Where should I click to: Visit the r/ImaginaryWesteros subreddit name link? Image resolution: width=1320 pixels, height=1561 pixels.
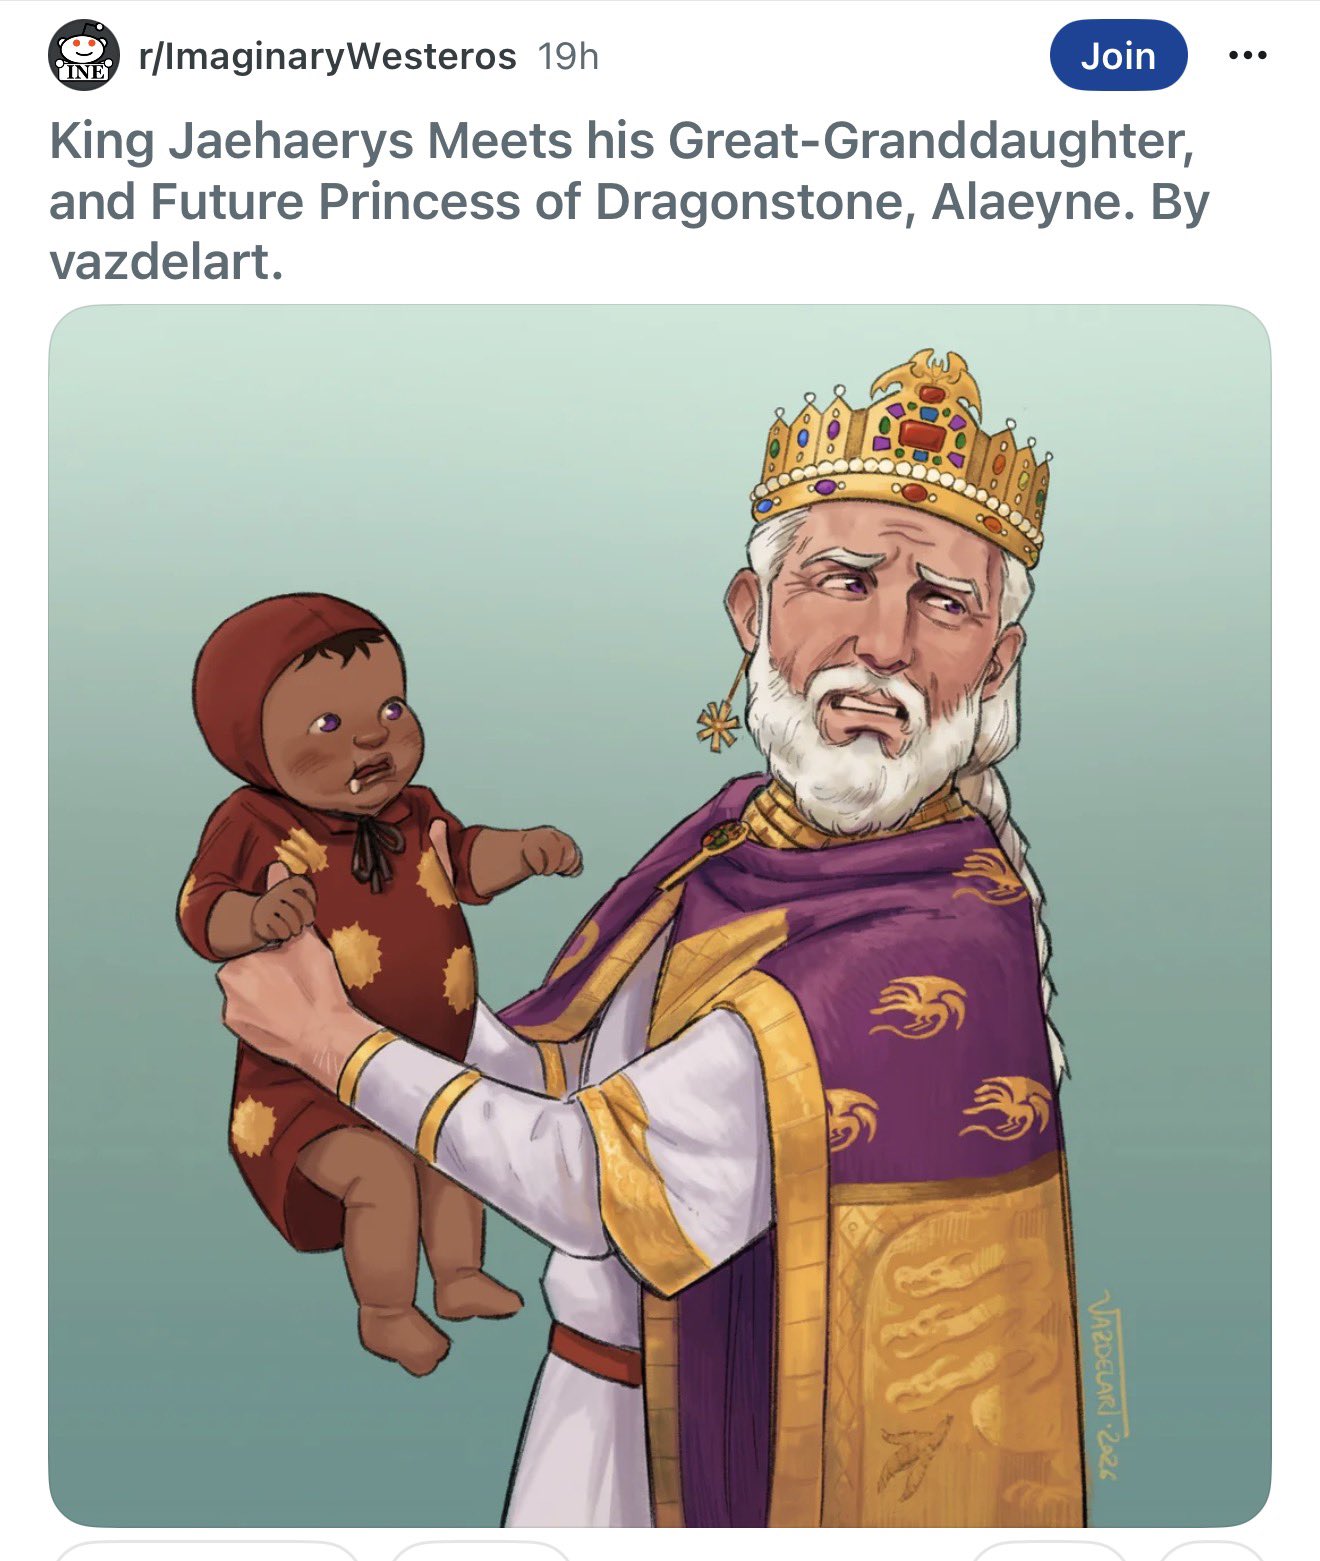[327, 57]
